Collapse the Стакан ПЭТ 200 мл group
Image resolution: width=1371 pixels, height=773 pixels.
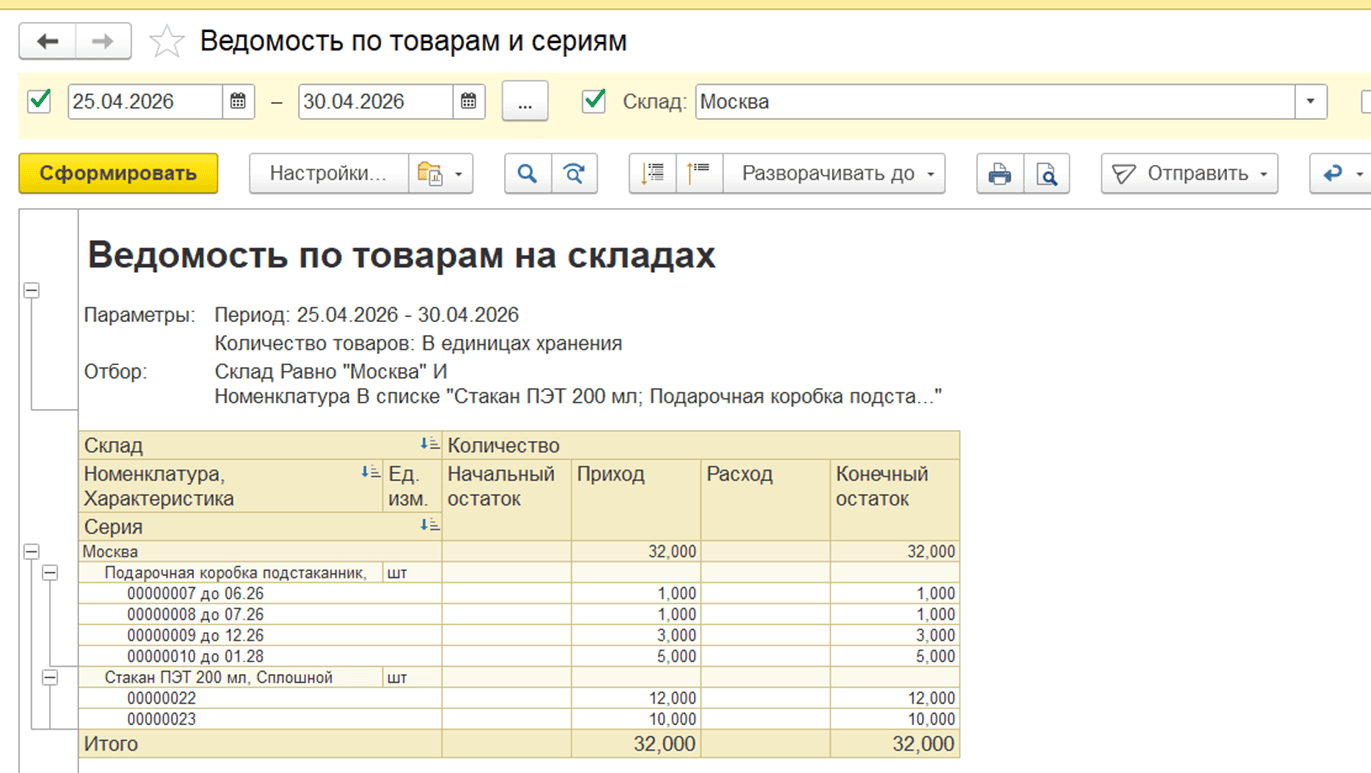click(x=50, y=678)
